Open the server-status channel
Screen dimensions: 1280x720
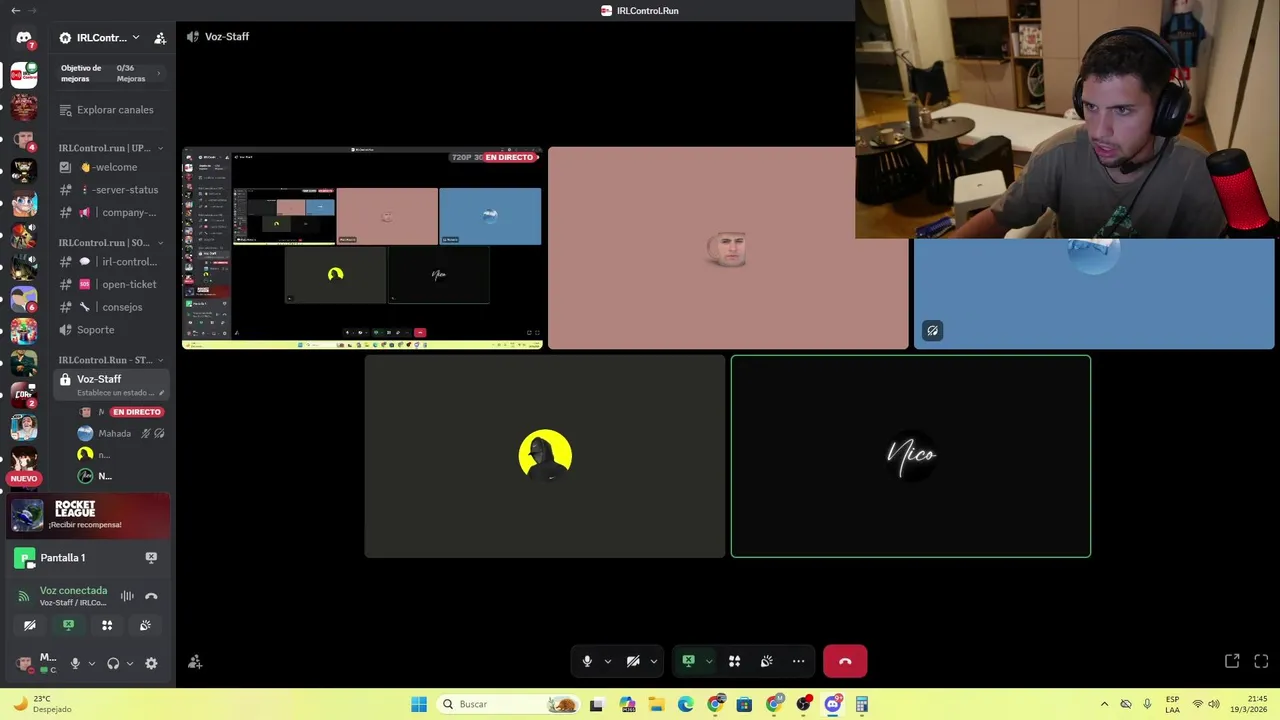click(110, 190)
